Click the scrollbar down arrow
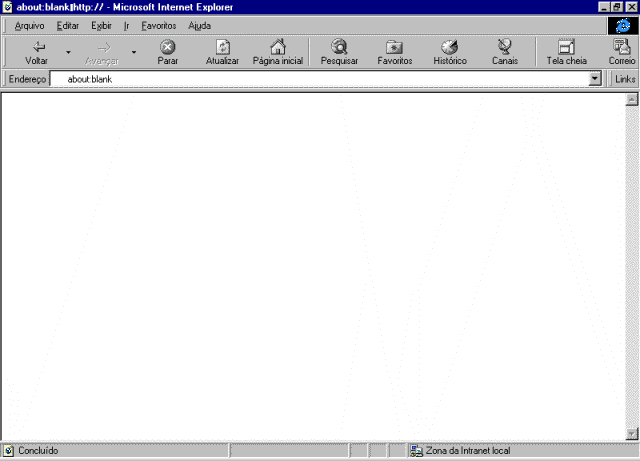Viewport: 640px width, 461px height. click(x=631, y=434)
